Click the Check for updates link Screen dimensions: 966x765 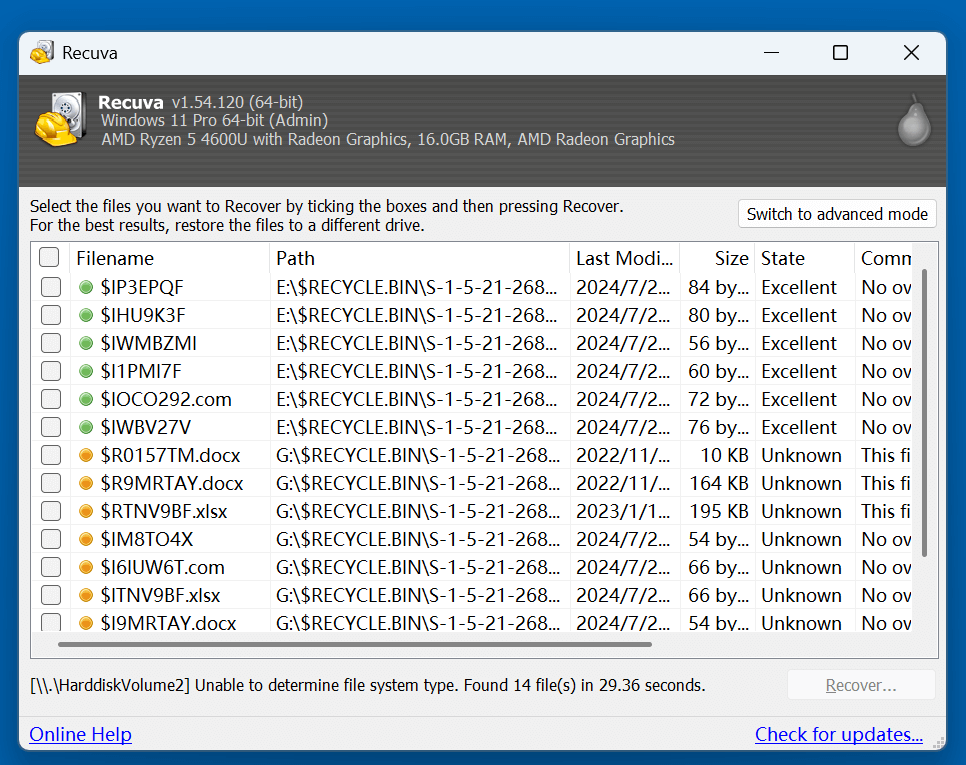click(x=838, y=735)
